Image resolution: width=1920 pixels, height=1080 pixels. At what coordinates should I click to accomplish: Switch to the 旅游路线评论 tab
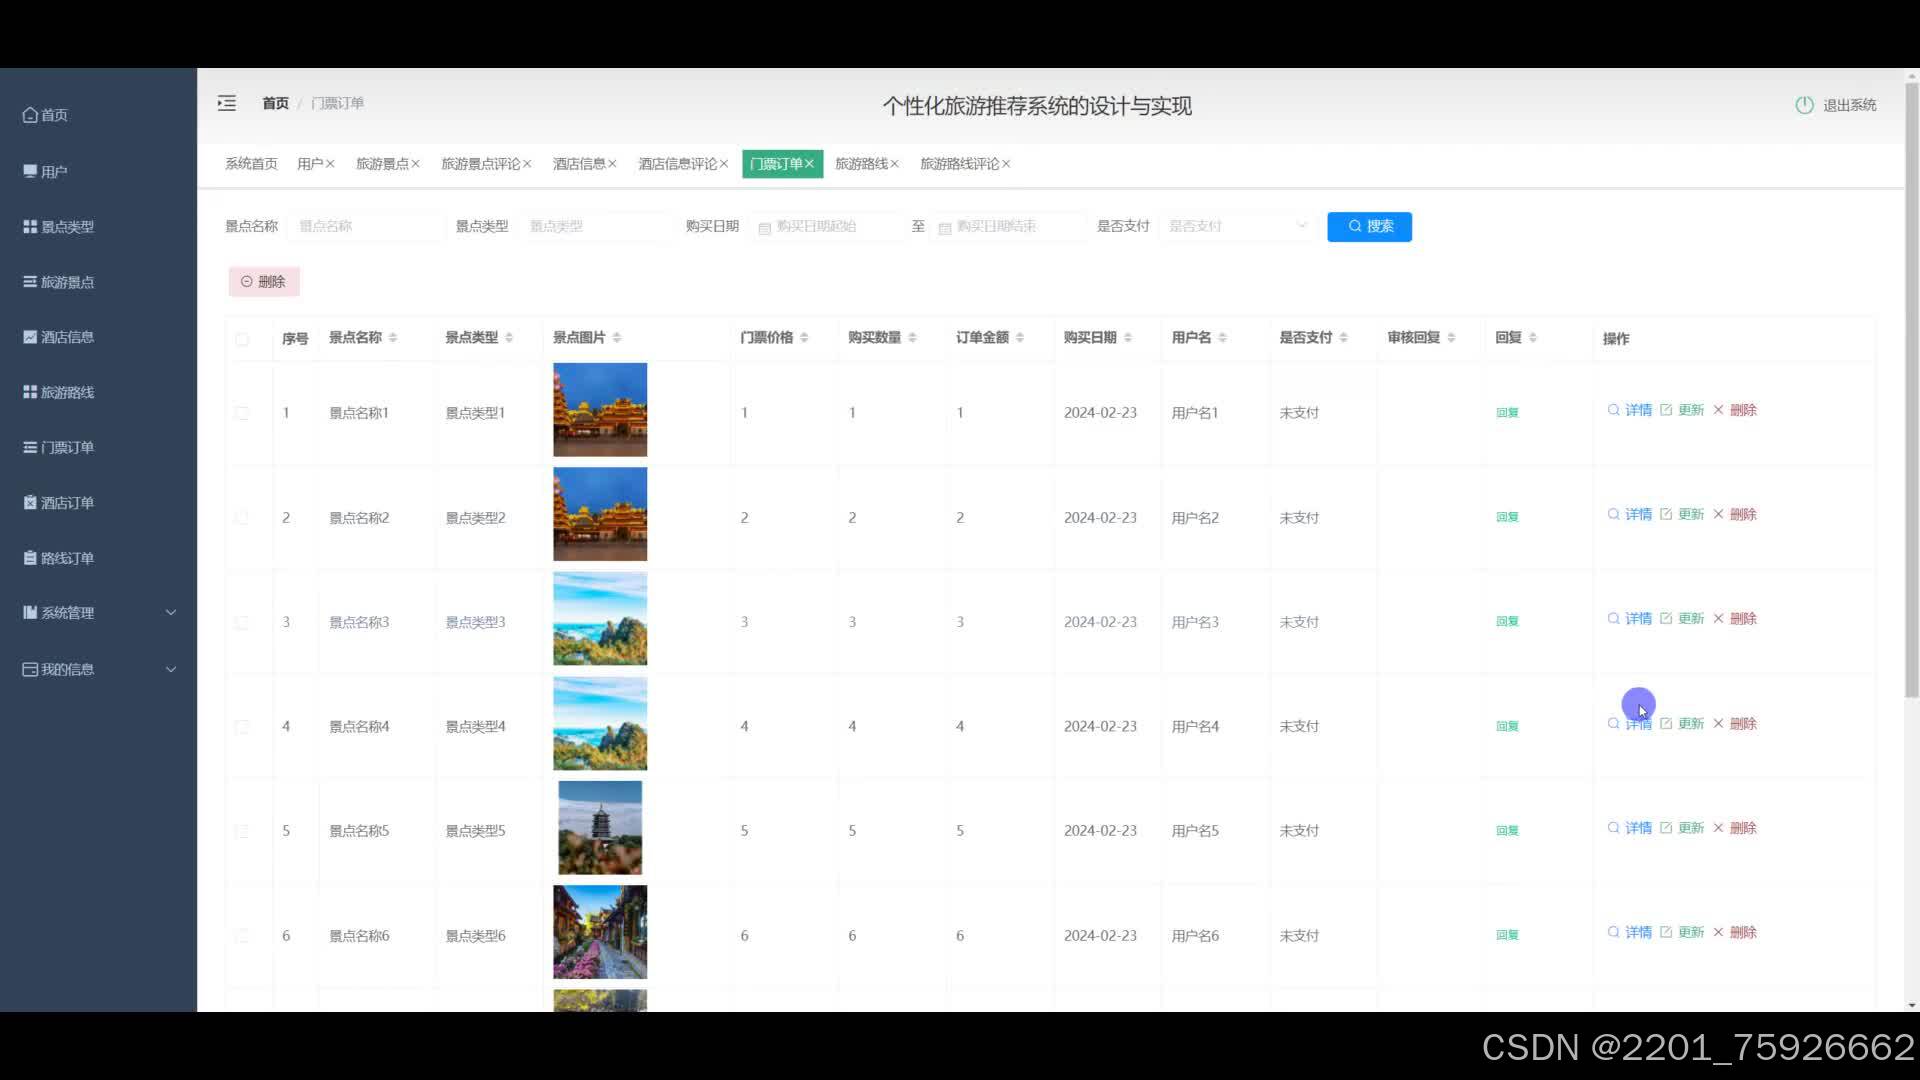coord(958,164)
